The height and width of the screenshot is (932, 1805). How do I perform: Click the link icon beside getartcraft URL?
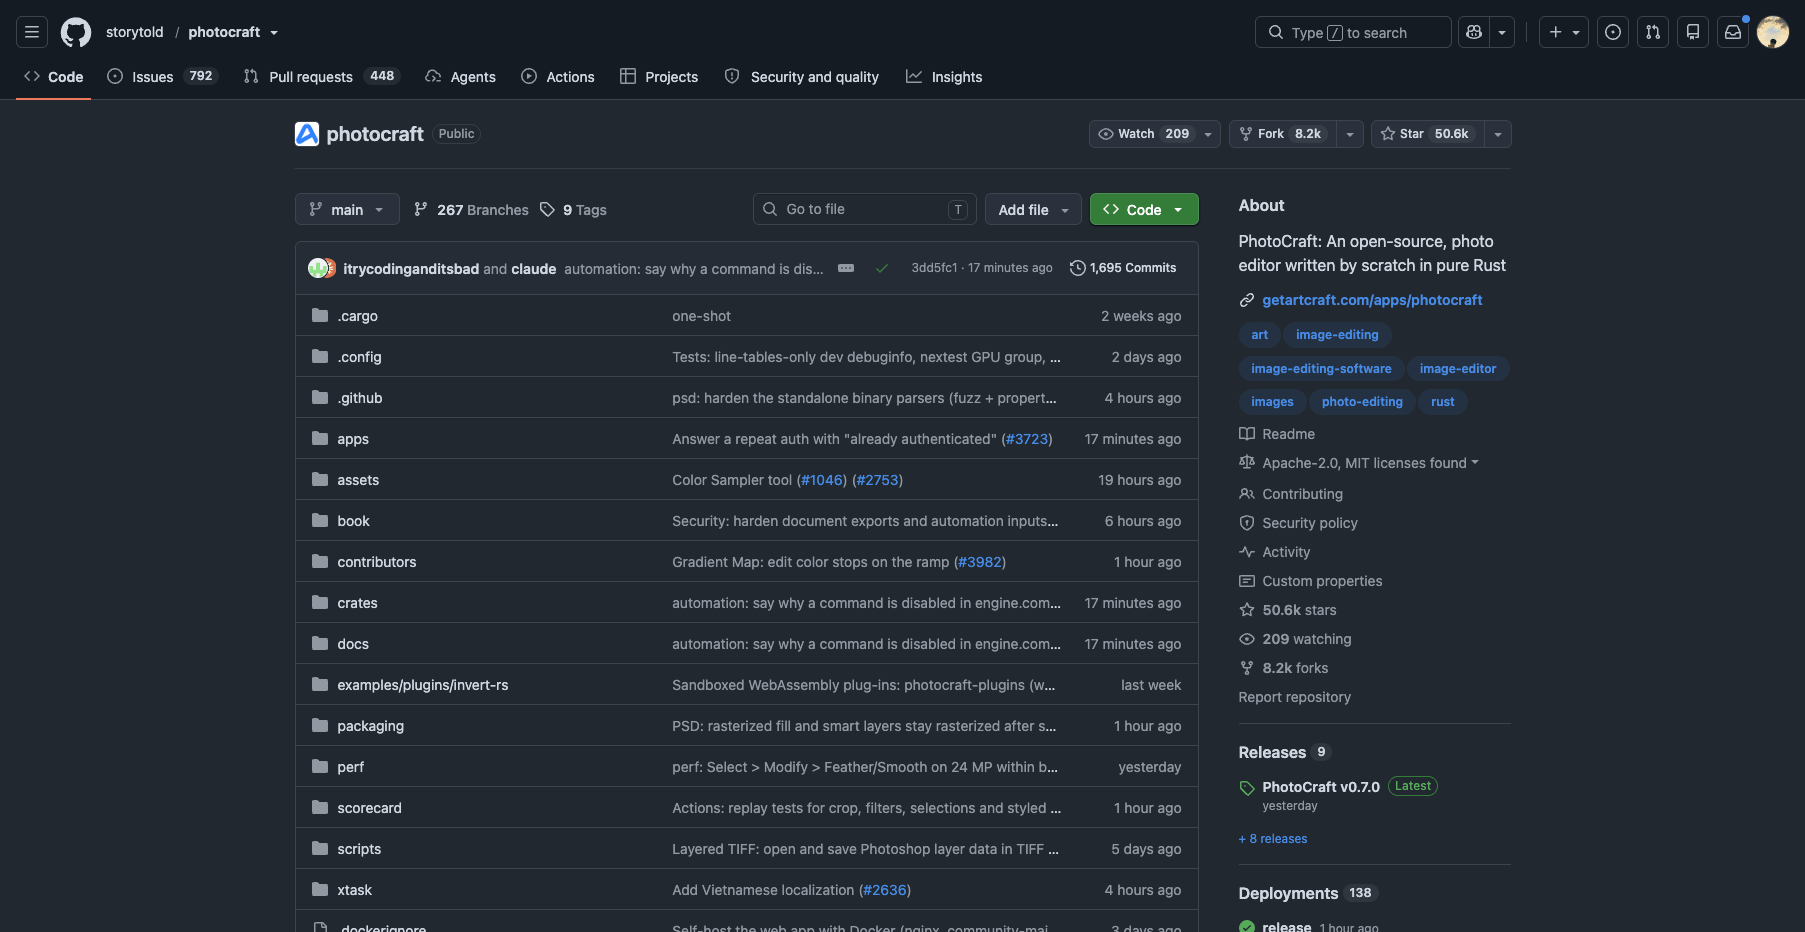tap(1247, 300)
